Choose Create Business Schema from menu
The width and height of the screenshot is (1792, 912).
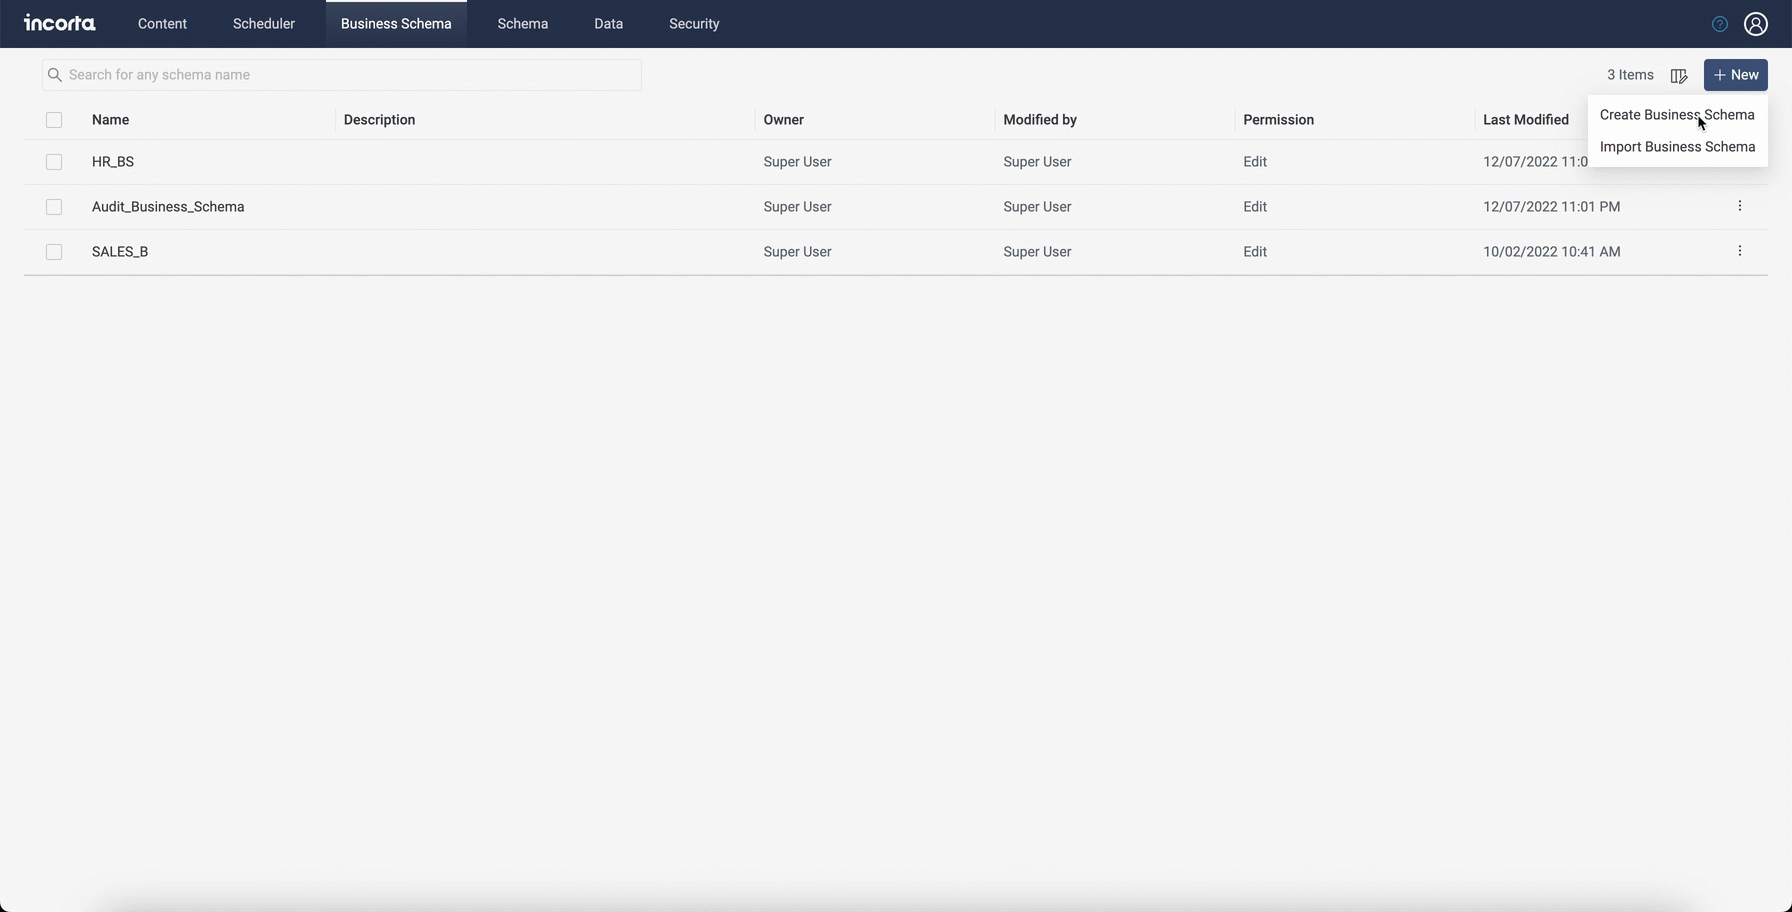point(1677,115)
